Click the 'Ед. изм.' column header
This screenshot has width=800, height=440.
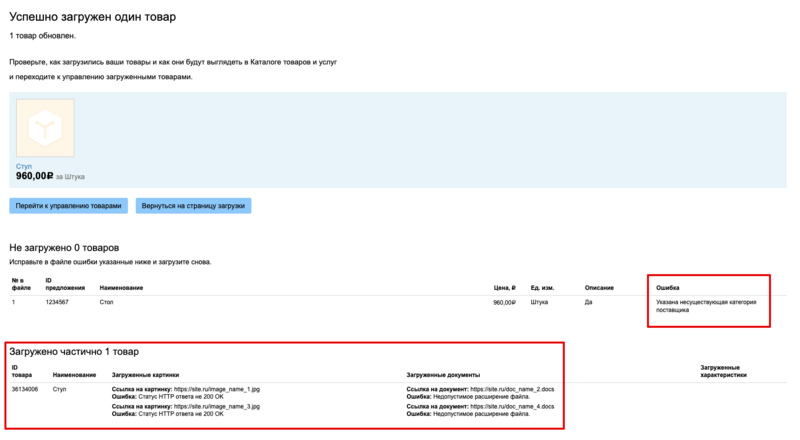tap(542, 287)
